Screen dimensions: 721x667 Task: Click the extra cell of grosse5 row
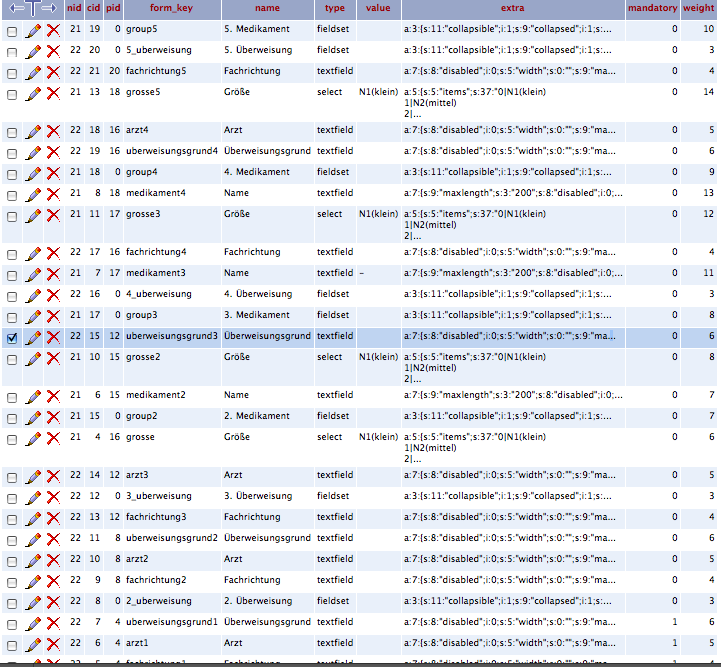tap(512, 102)
